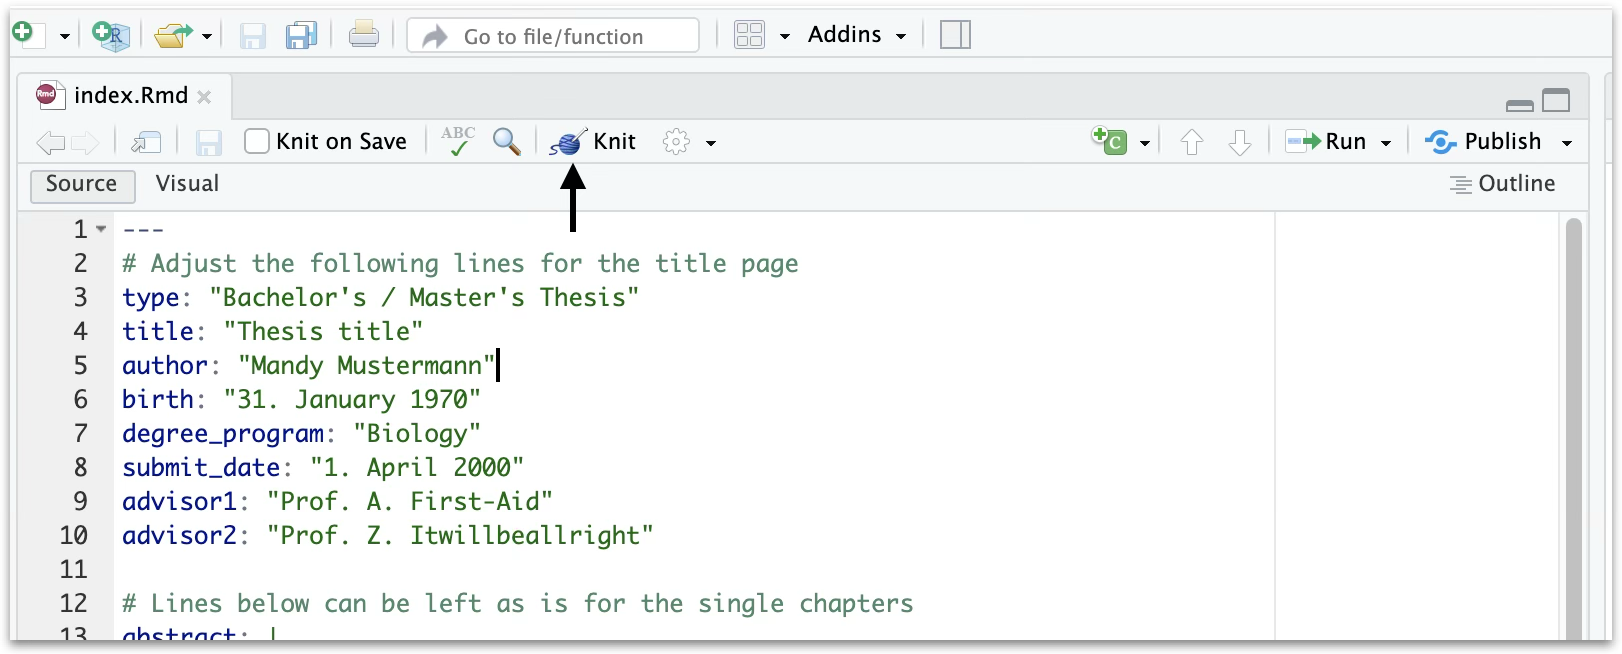Insert a new code chunk

click(x=1109, y=141)
